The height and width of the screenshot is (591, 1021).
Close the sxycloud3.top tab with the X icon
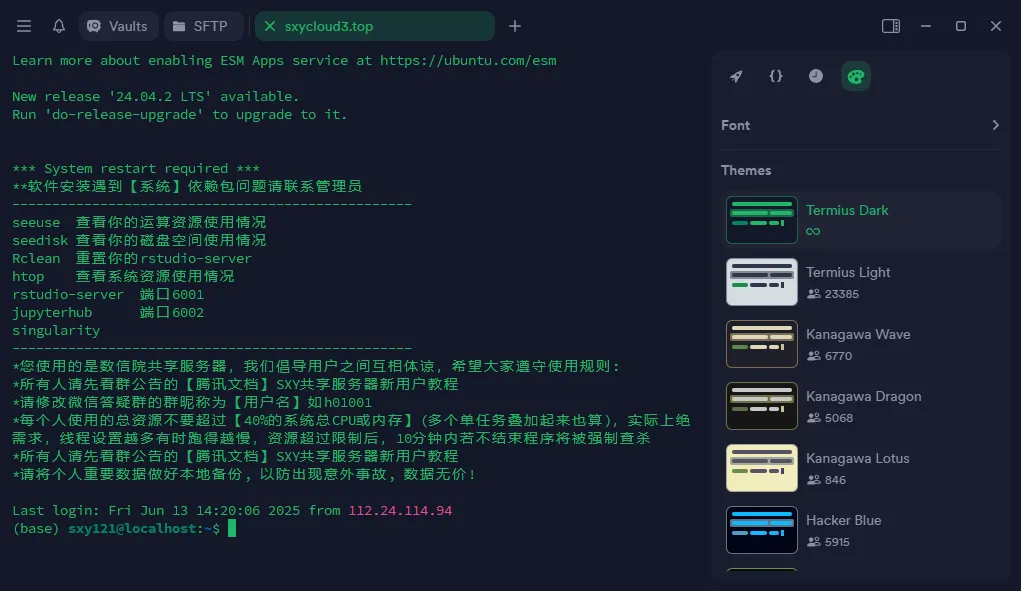click(x=270, y=26)
